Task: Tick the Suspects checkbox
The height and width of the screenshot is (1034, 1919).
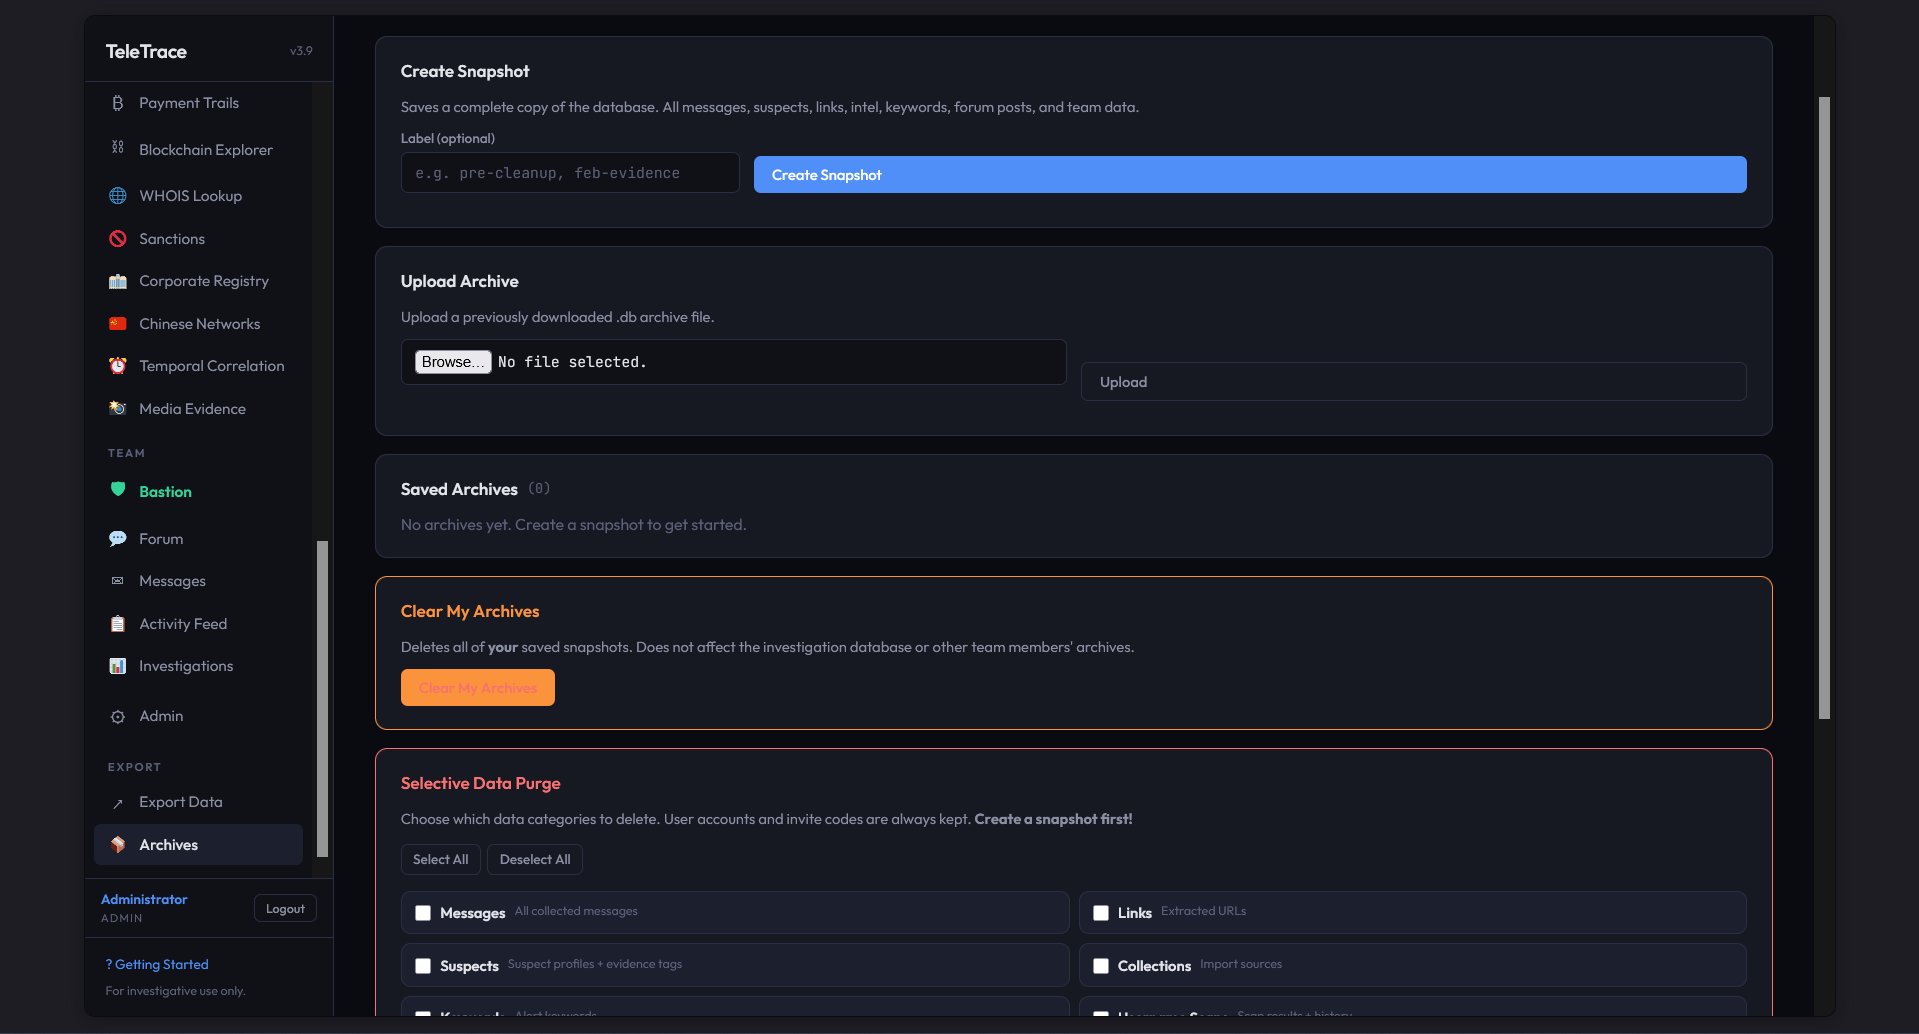Action: coord(423,966)
